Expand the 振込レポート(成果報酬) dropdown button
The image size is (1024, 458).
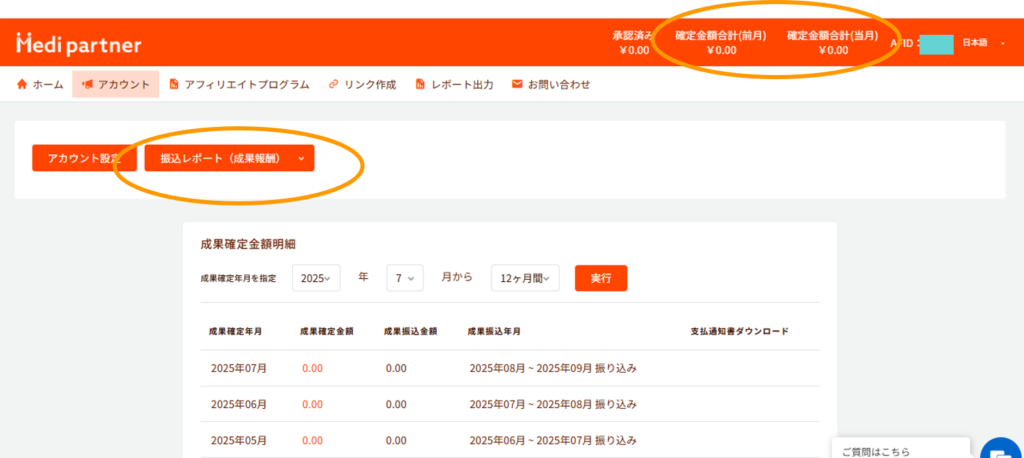coord(229,158)
